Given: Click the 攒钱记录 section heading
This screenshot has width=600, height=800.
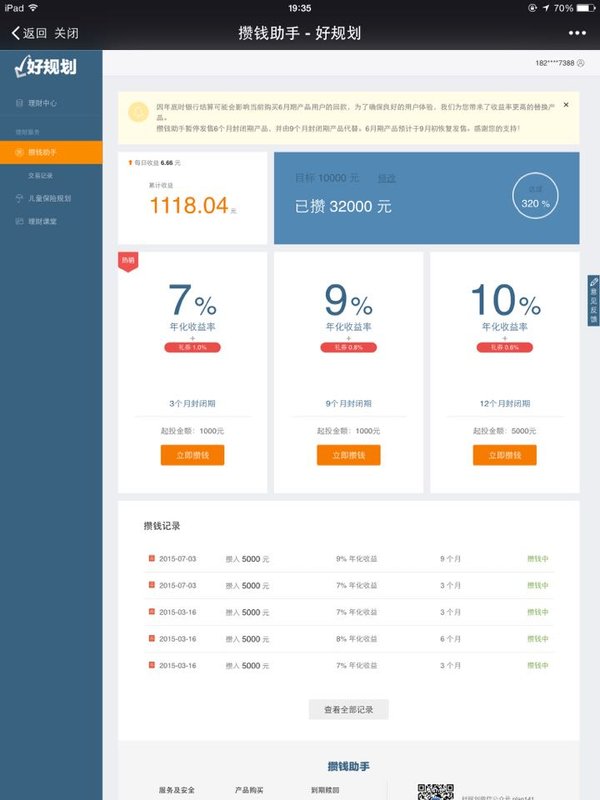Looking at the screenshot, I should 162,526.
